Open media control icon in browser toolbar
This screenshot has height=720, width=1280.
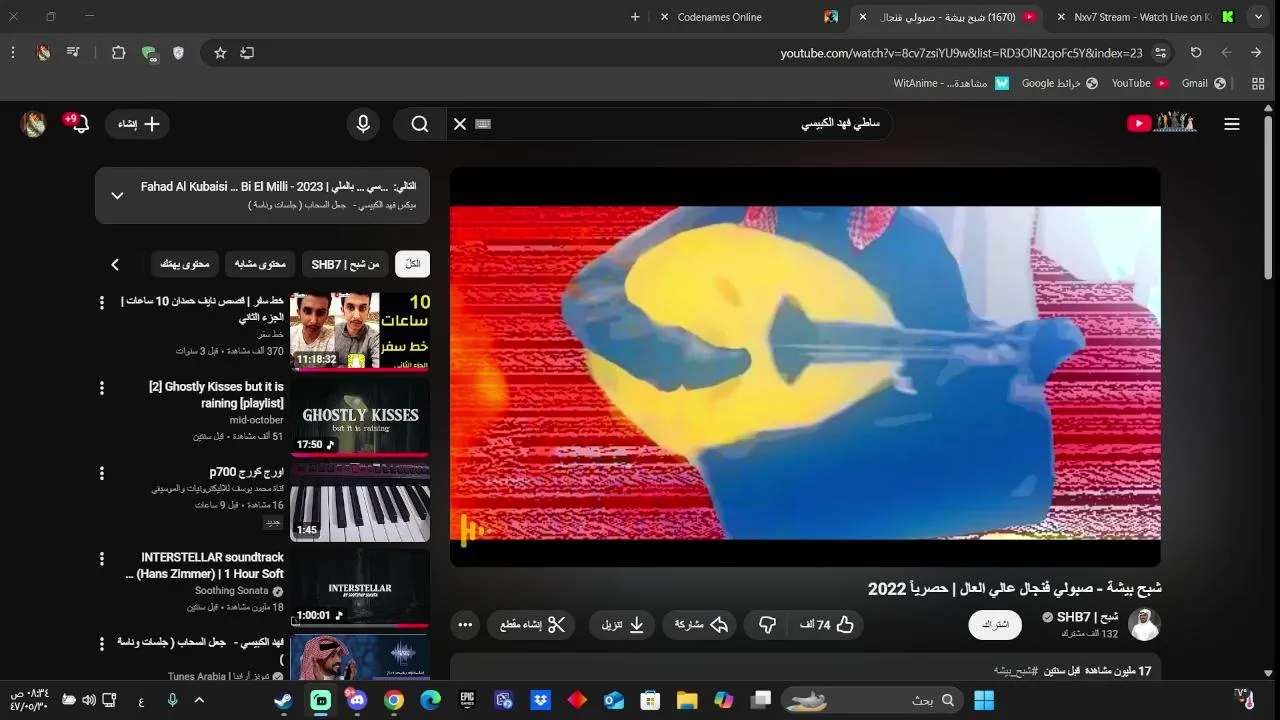tap(73, 53)
